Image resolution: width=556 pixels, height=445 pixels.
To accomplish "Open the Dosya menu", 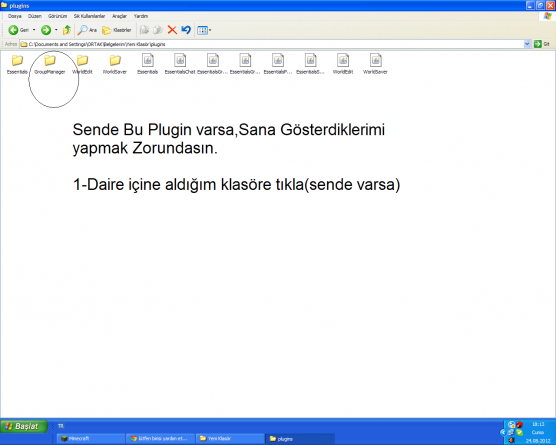I will [15, 16].
